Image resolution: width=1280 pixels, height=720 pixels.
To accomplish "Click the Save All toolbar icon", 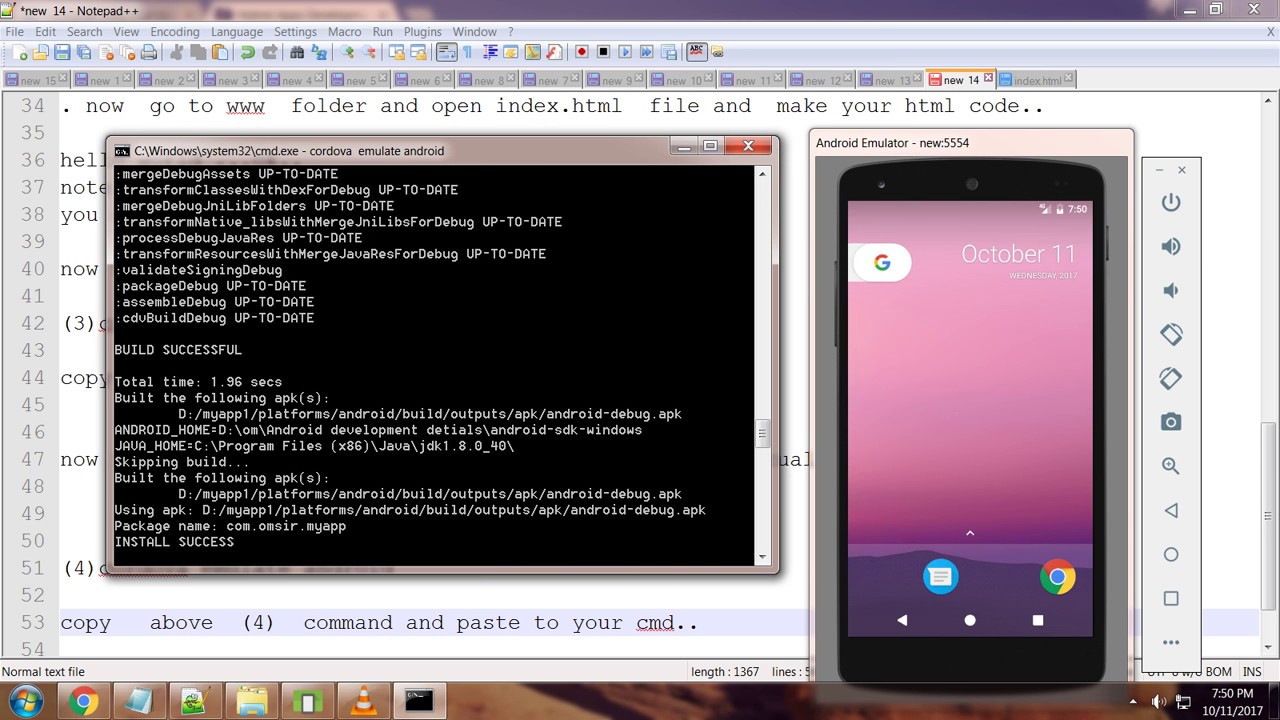I will 84,52.
